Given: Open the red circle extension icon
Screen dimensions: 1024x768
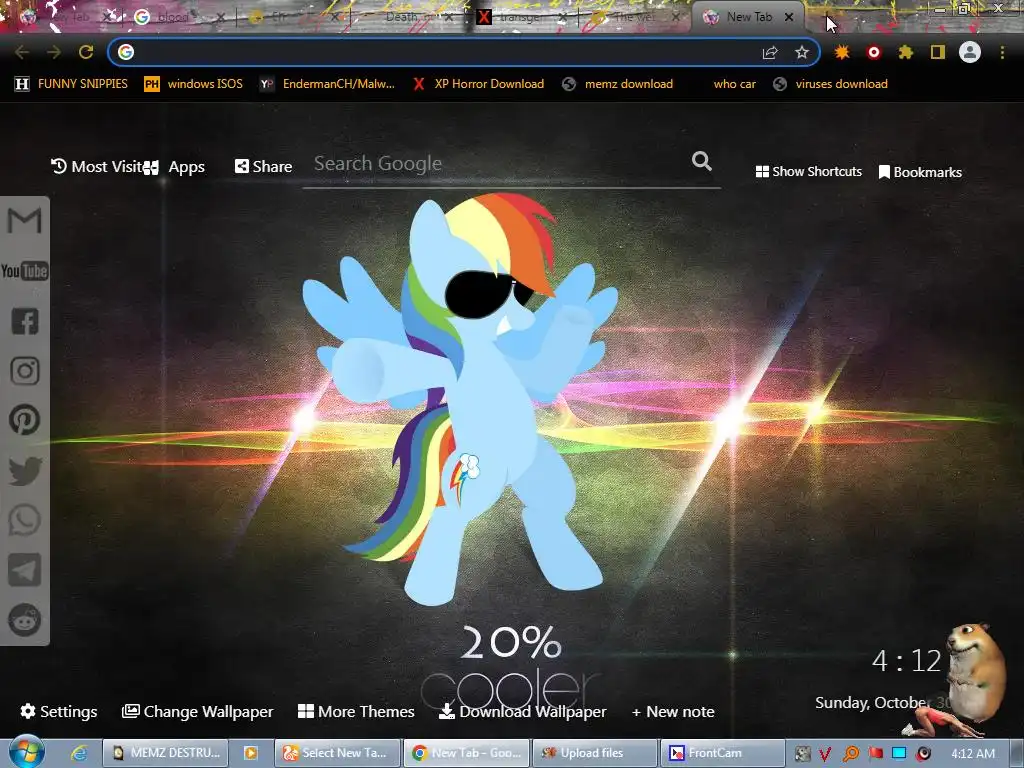Looking at the screenshot, I should click(x=874, y=52).
